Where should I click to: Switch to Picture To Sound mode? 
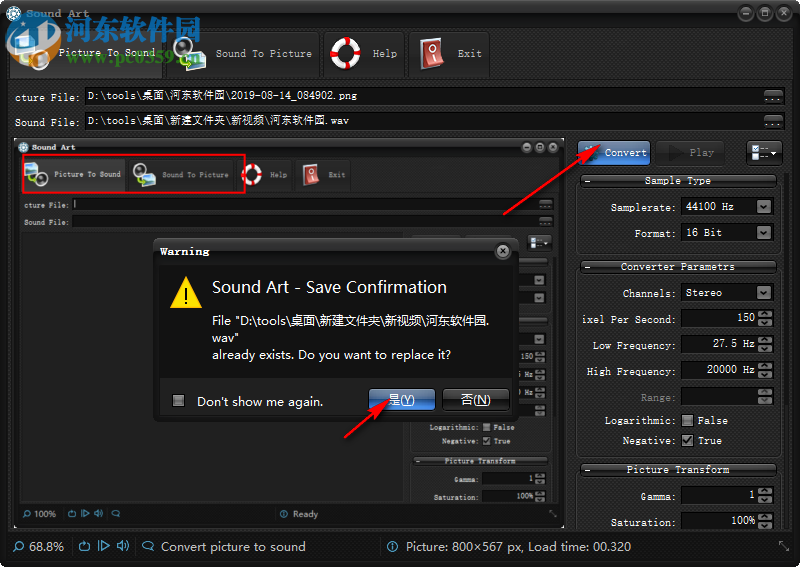point(86,54)
